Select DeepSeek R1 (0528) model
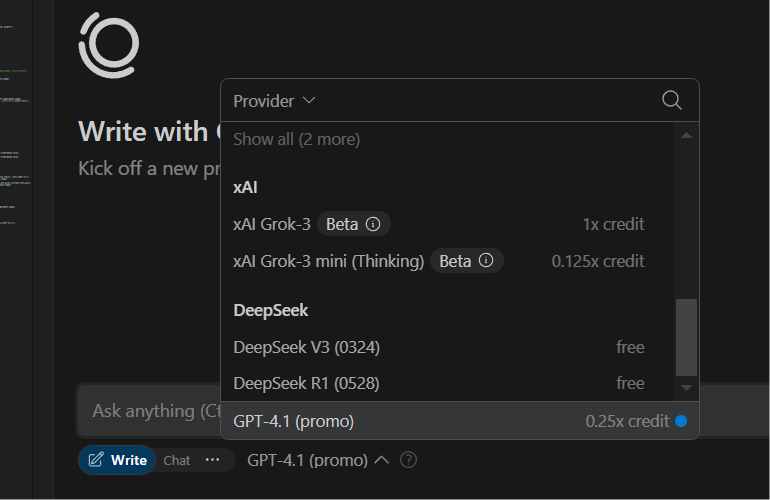The image size is (770, 500). pos(306,383)
